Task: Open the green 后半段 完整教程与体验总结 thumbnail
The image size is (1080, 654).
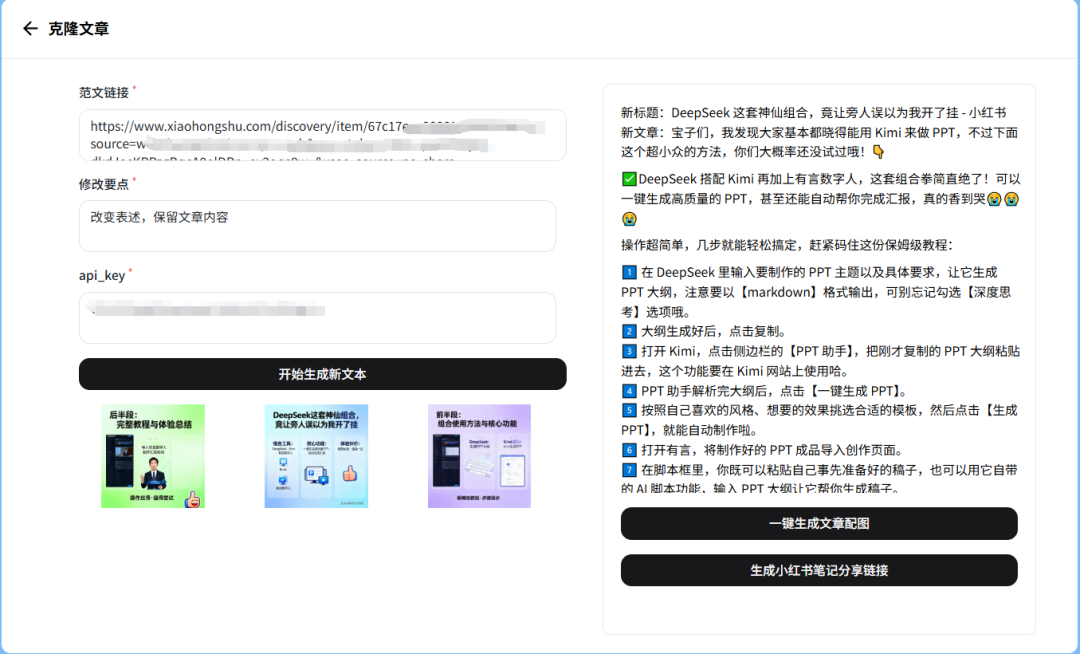Action: coord(153,456)
